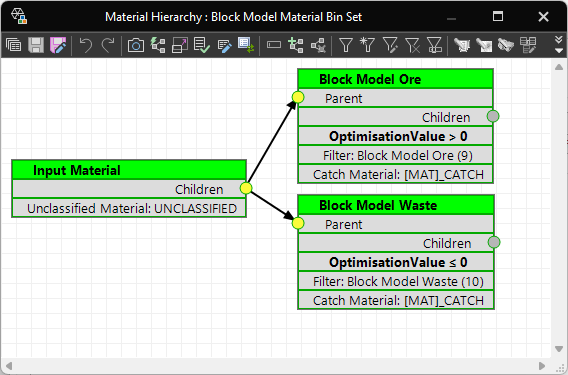This screenshot has height=375, width=568.
Task: Click the horizontal scrollbar right arrow
Action: (542, 366)
